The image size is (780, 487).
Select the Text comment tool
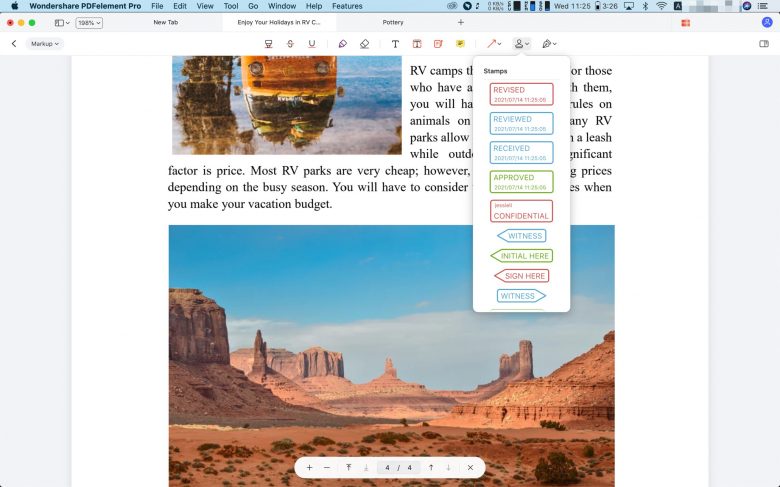coord(395,44)
